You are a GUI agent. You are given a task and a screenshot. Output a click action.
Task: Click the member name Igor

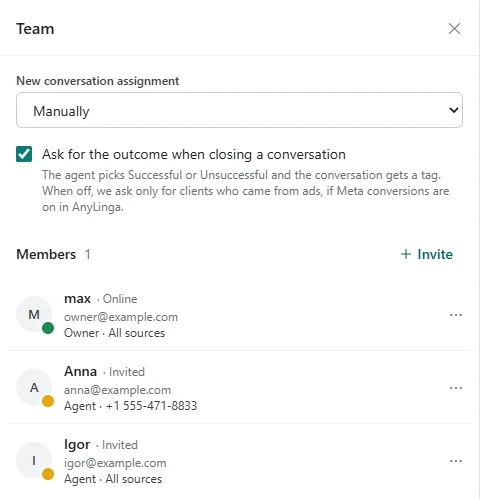(77, 445)
